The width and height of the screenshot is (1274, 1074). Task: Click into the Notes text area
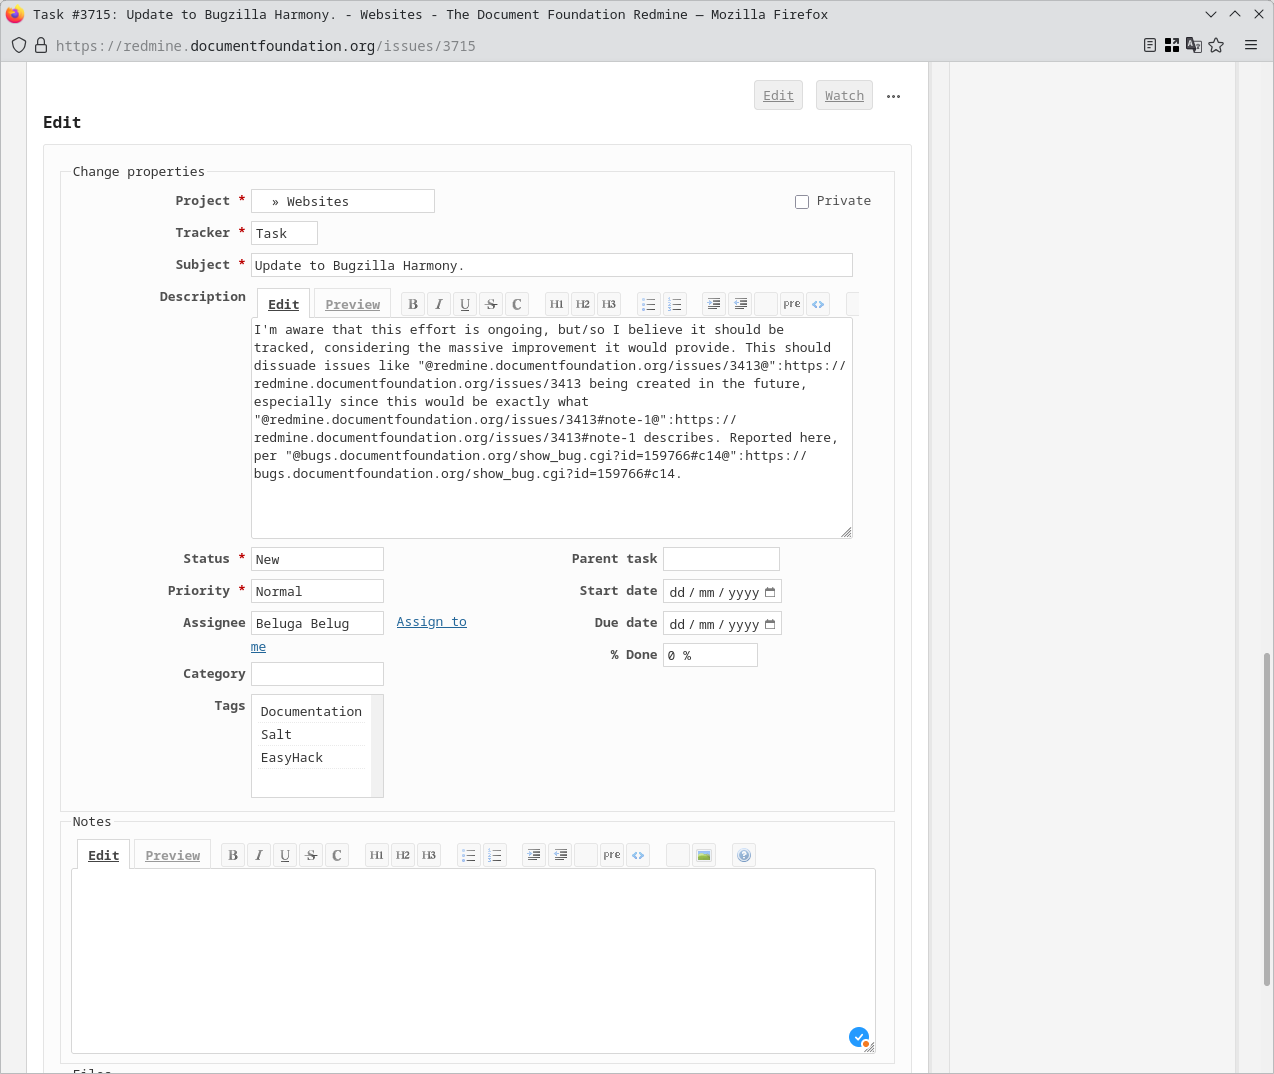473,960
